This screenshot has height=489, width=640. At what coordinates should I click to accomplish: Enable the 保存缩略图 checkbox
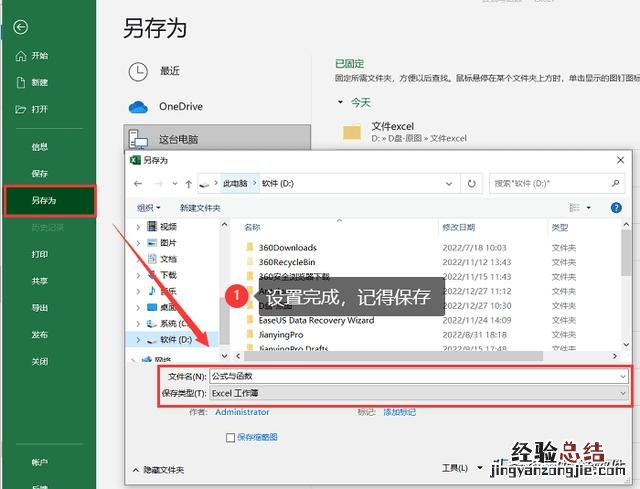point(231,437)
